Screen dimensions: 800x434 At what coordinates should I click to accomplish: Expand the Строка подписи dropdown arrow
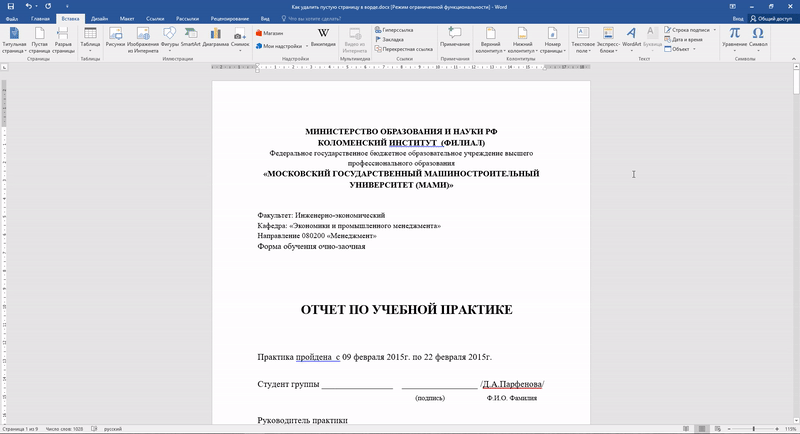pyautogui.click(x=714, y=30)
